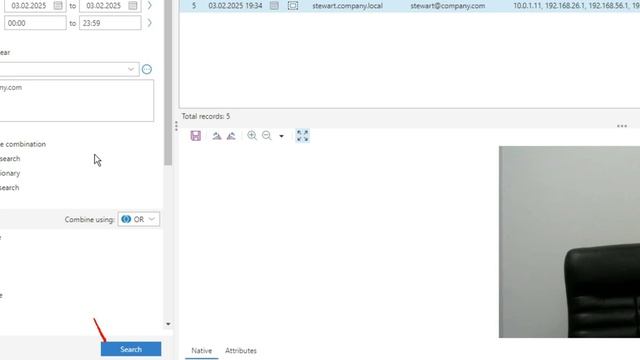640x360 pixels.
Task: Click the scroll-down arrow of the left panel
Action: point(168,324)
